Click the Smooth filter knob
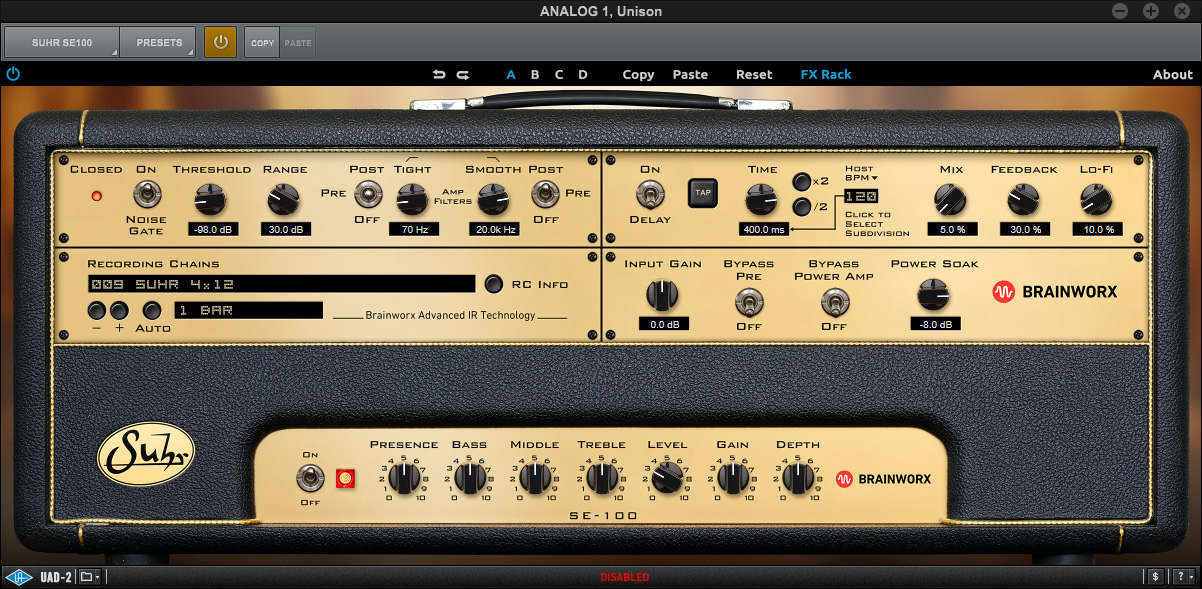This screenshot has height=589, width=1202. [x=492, y=200]
